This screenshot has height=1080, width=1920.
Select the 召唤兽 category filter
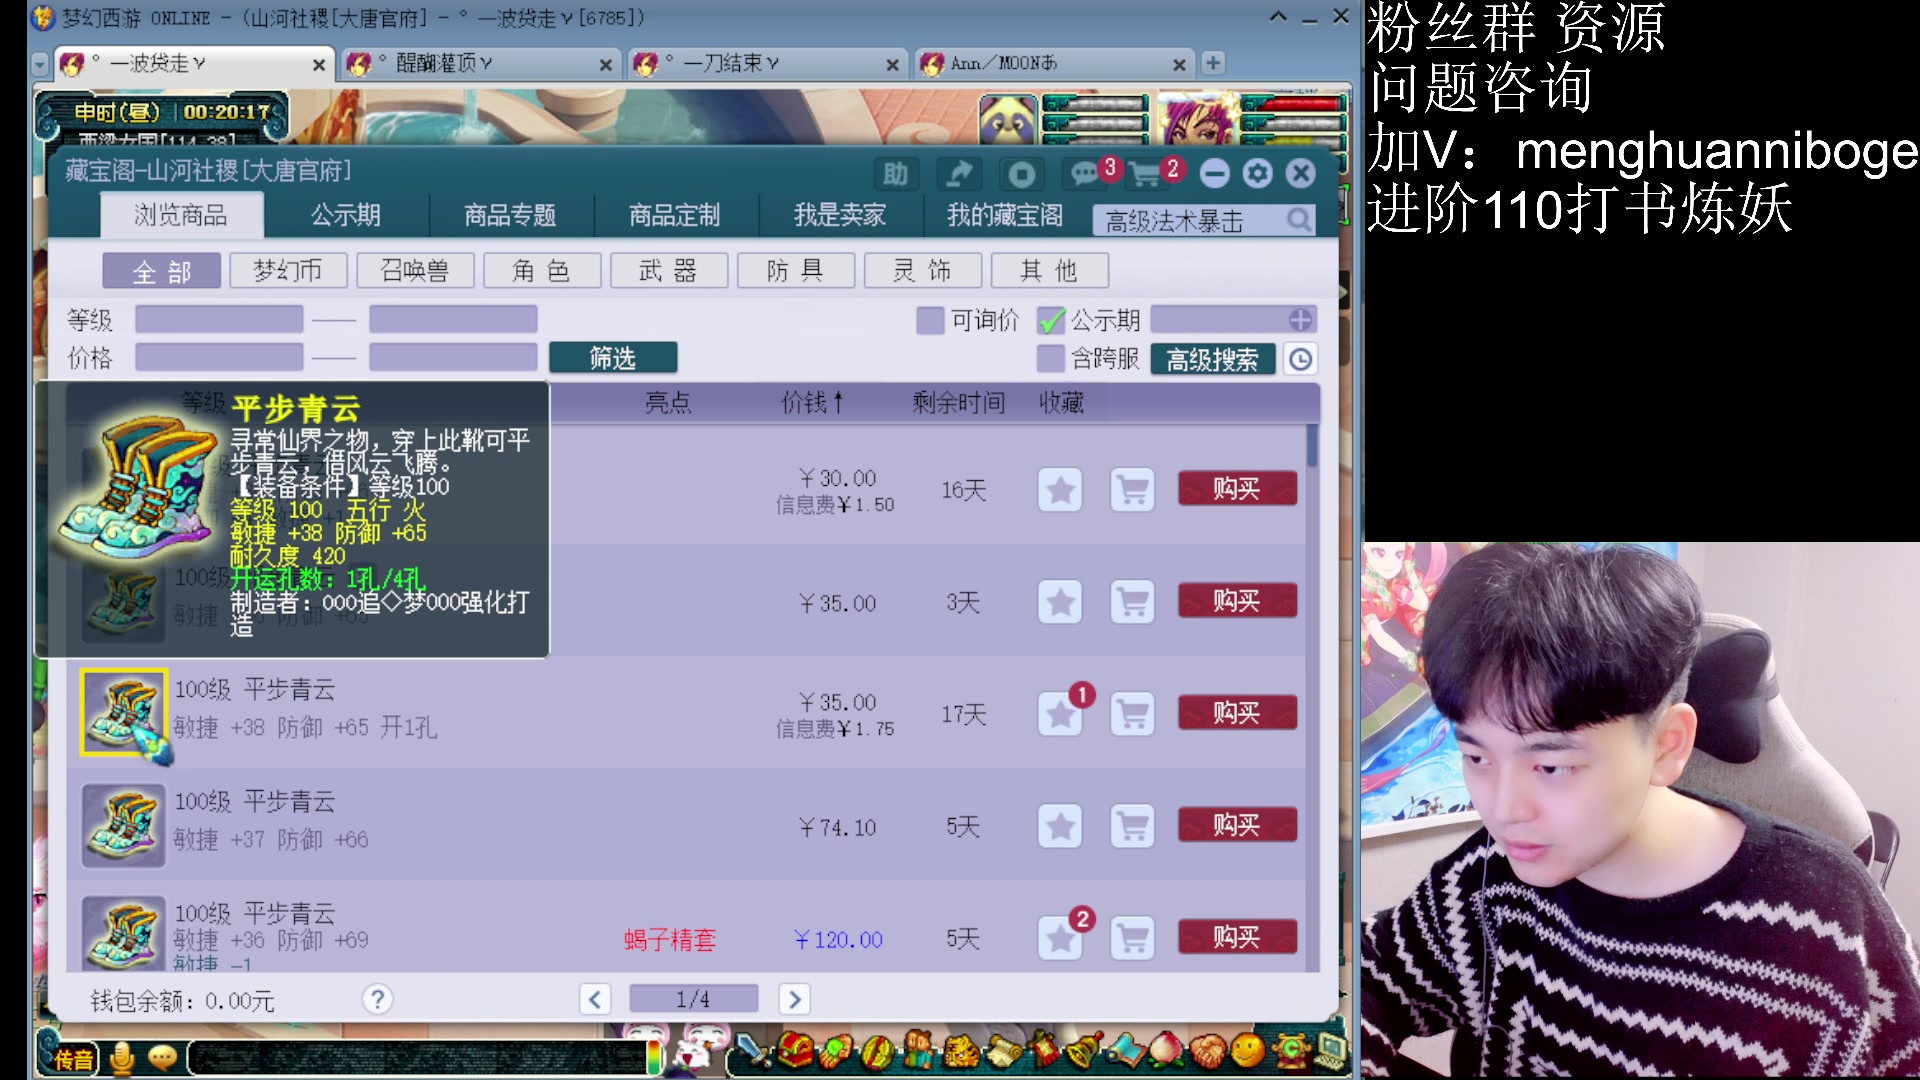coord(415,271)
